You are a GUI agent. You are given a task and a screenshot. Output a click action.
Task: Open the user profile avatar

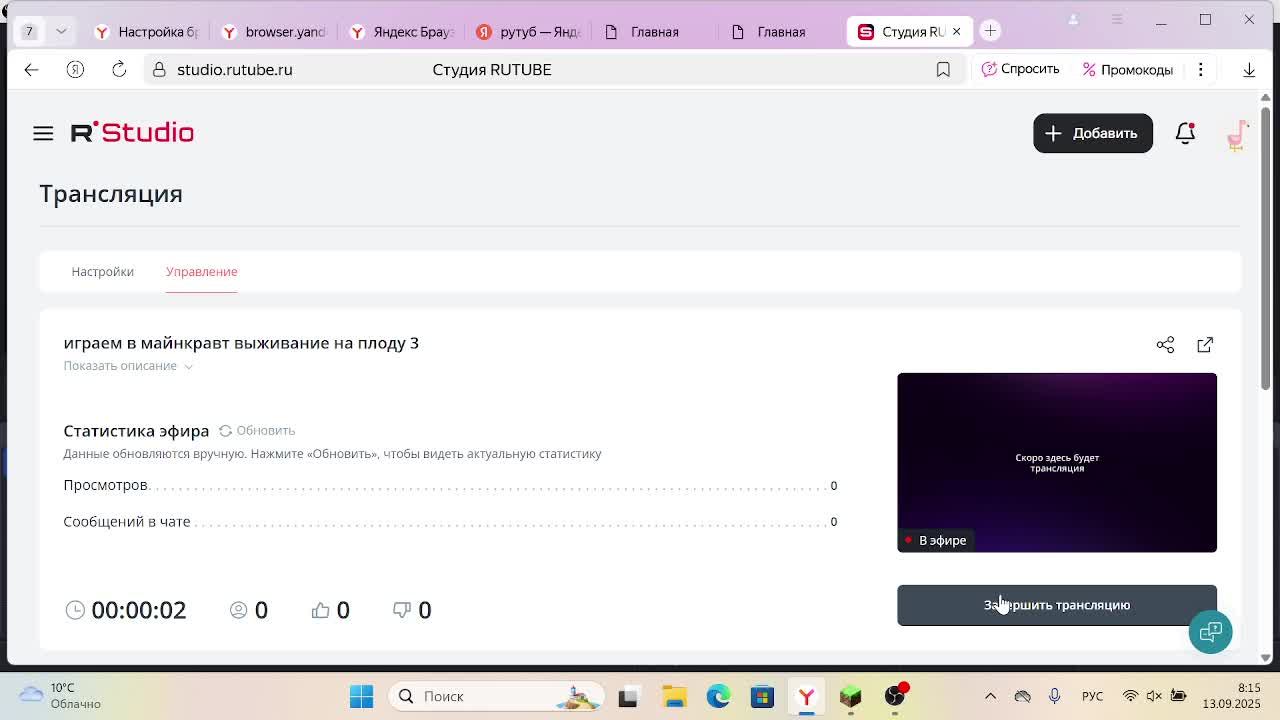(1237, 133)
